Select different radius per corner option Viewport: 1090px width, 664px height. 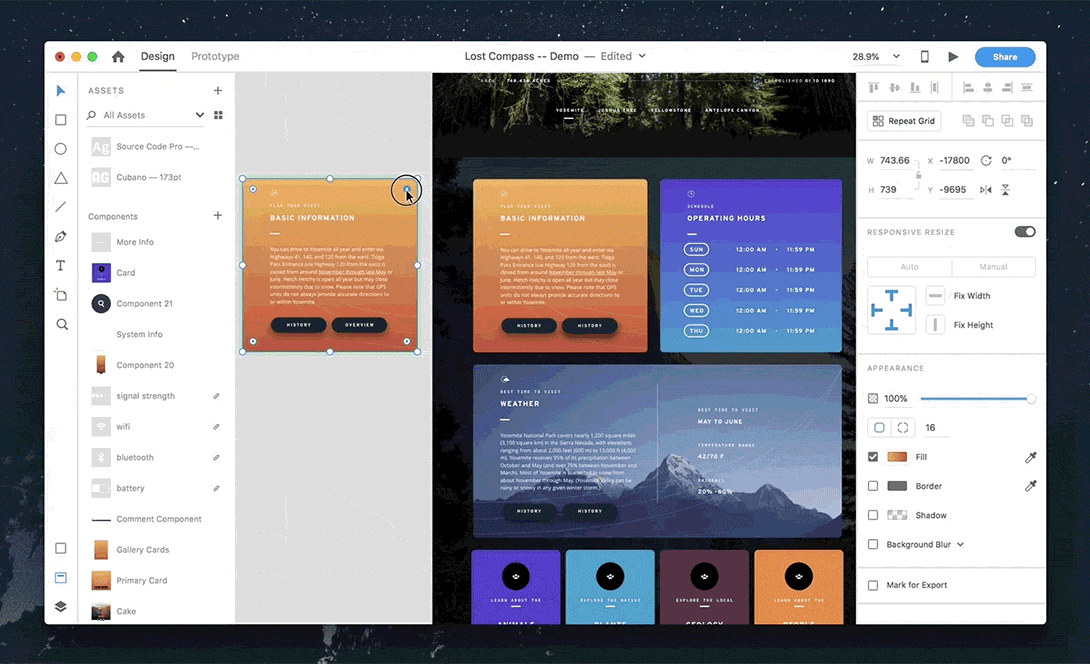903,428
